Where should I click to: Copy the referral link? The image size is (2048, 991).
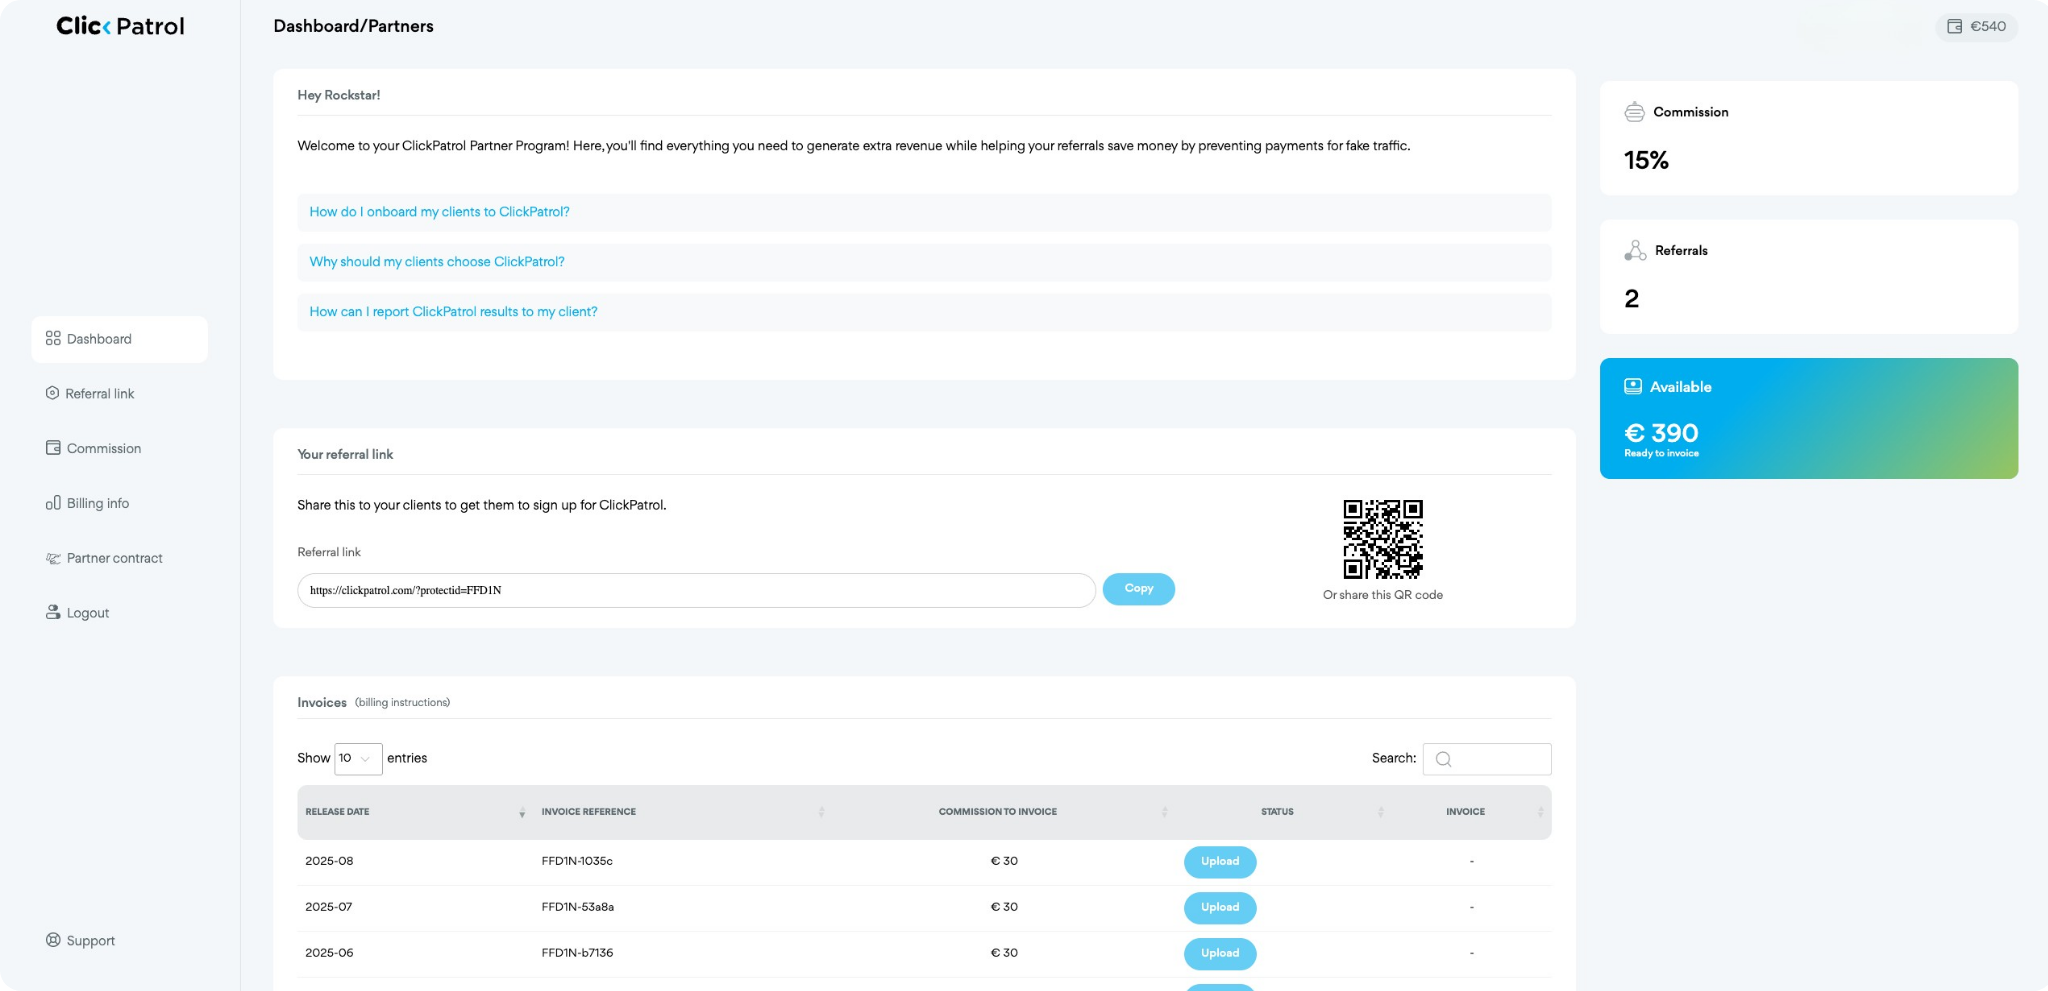point(1138,589)
